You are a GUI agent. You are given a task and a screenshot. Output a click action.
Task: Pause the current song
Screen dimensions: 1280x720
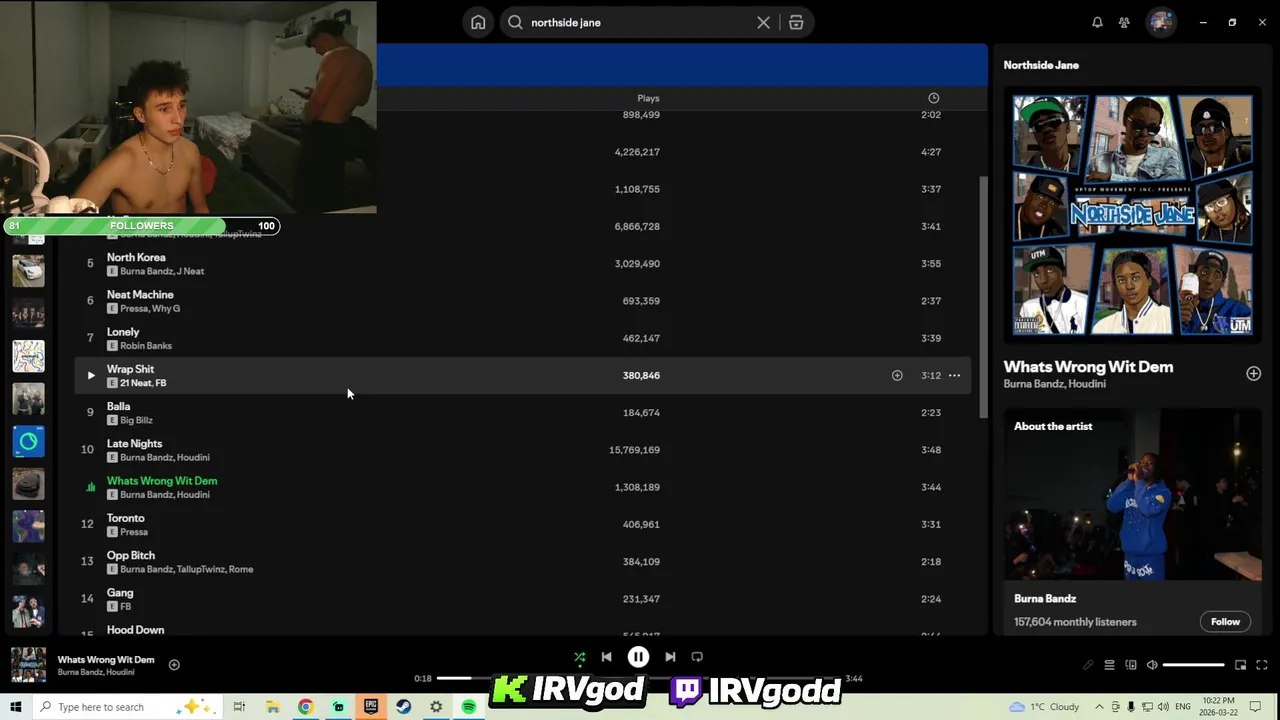638,657
